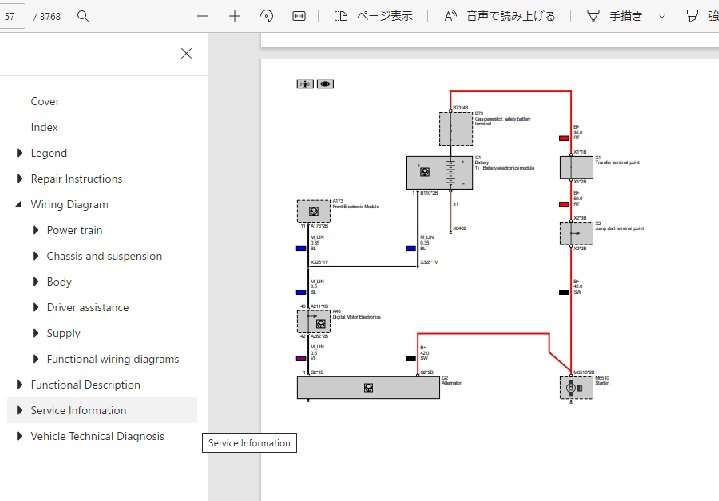
Task: Go to the Wiring Diagram bookmark
Action: coord(70,204)
